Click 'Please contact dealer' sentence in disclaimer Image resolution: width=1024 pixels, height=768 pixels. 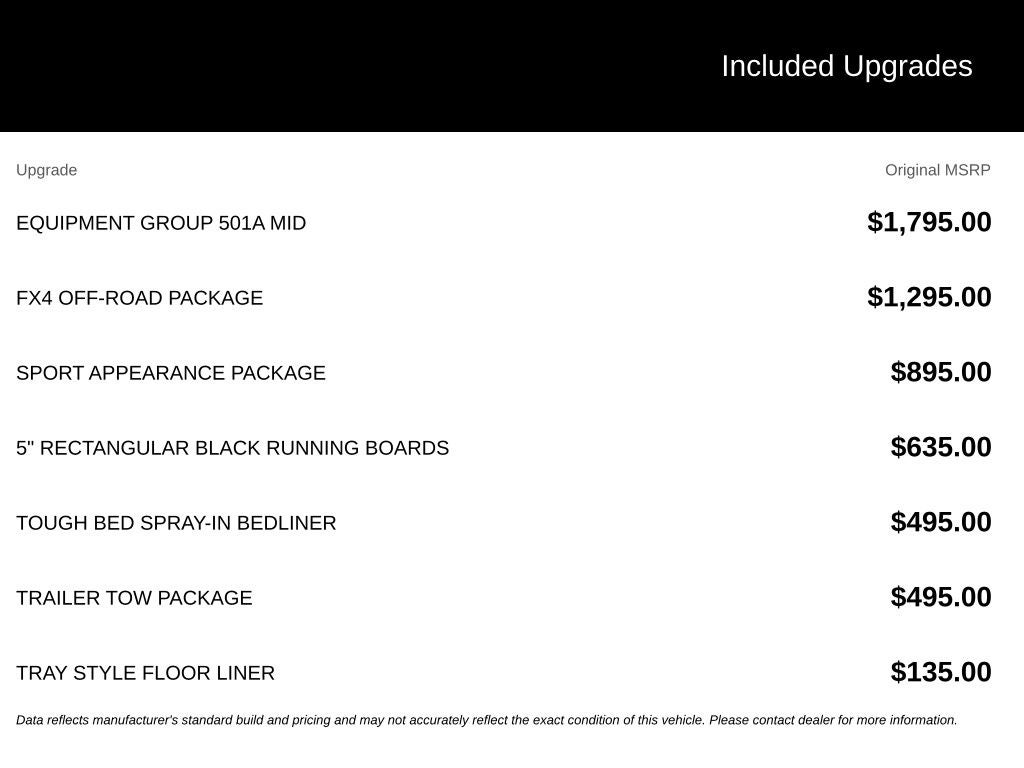pyautogui.click(x=833, y=720)
